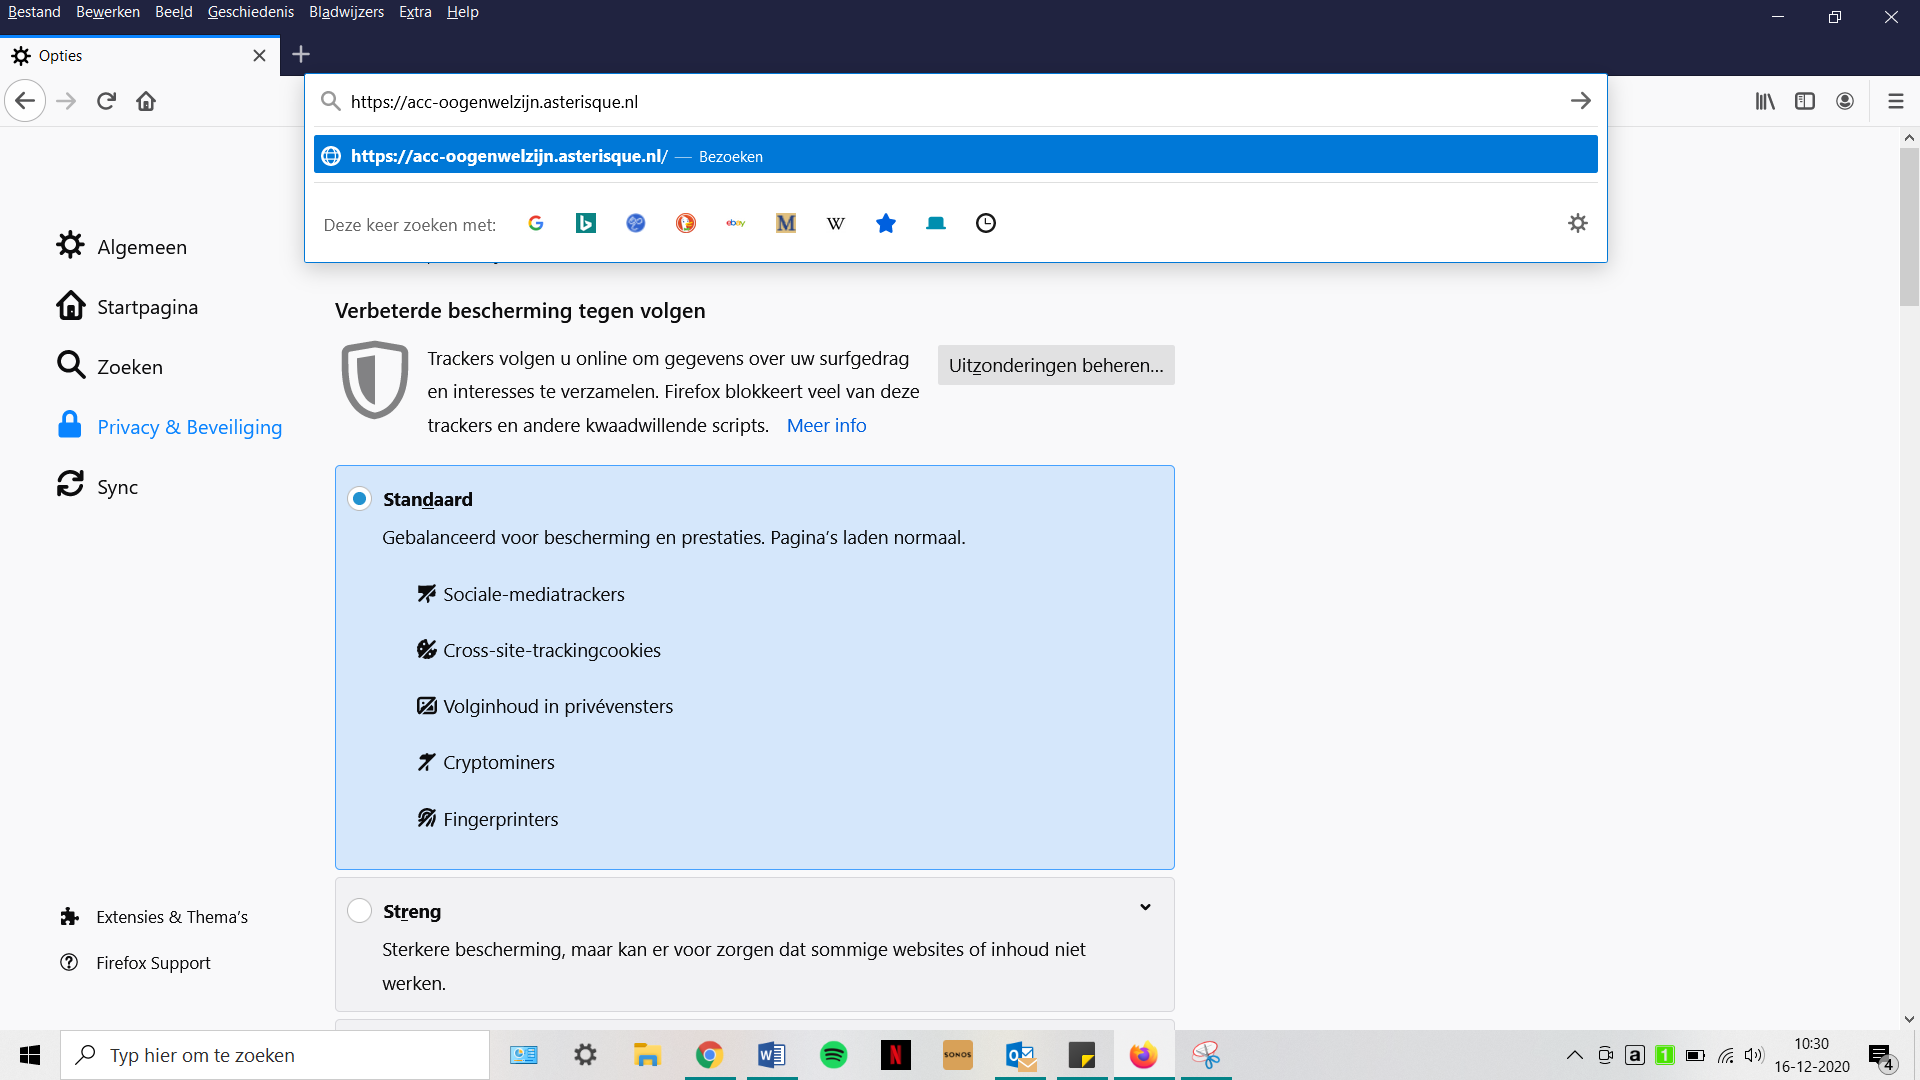Search this time with Google icon
This screenshot has width=1920, height=1080.
point(536,223)
